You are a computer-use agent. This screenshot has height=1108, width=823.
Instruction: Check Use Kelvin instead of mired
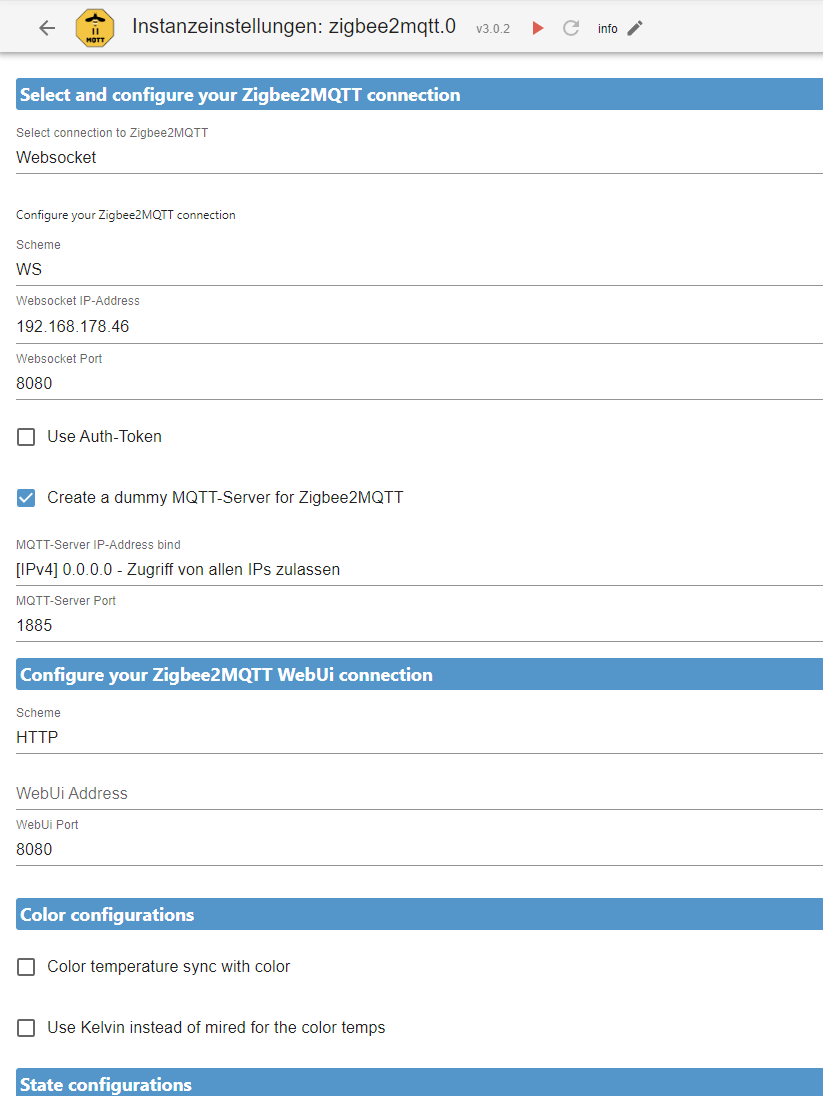[x=26, y=1027]
